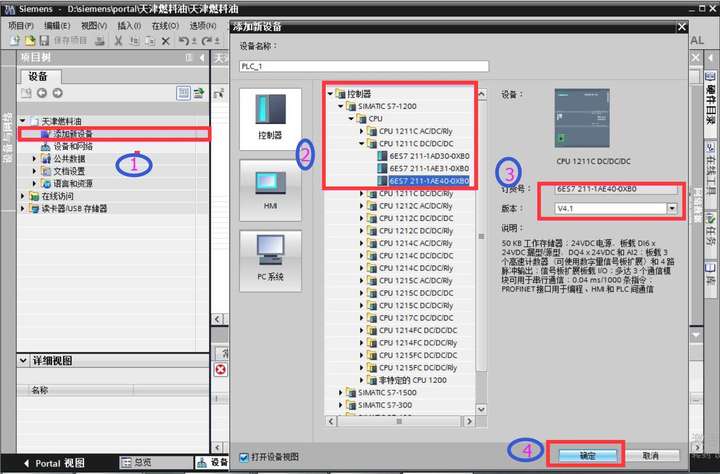Click the 订货号 order number field
The height and width of the screenshot is (474, 720).
tap(616, 188)
